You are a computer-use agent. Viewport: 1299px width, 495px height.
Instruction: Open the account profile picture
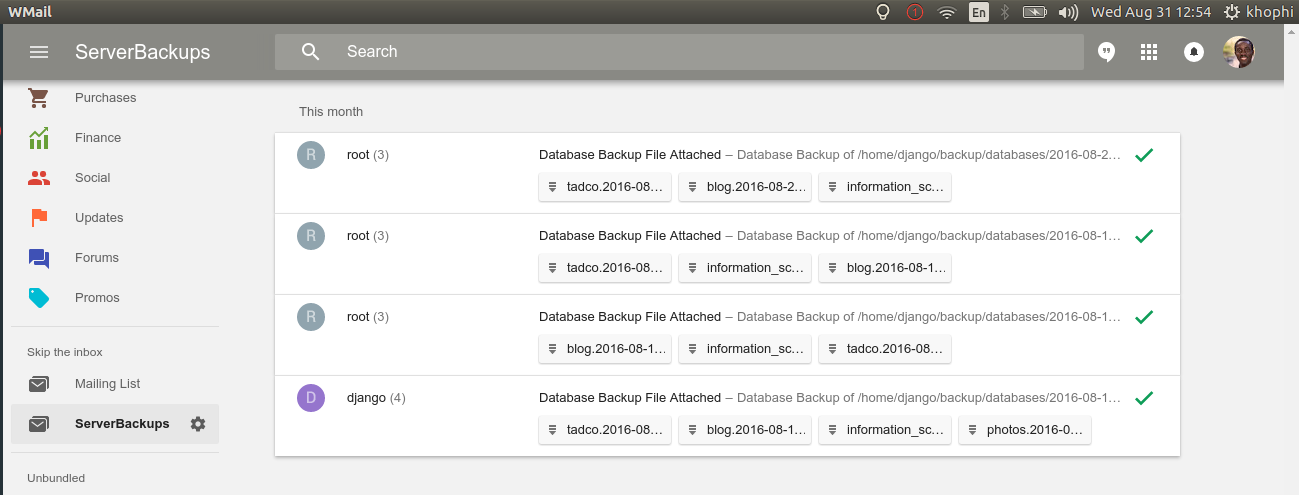click(1239, 52)
